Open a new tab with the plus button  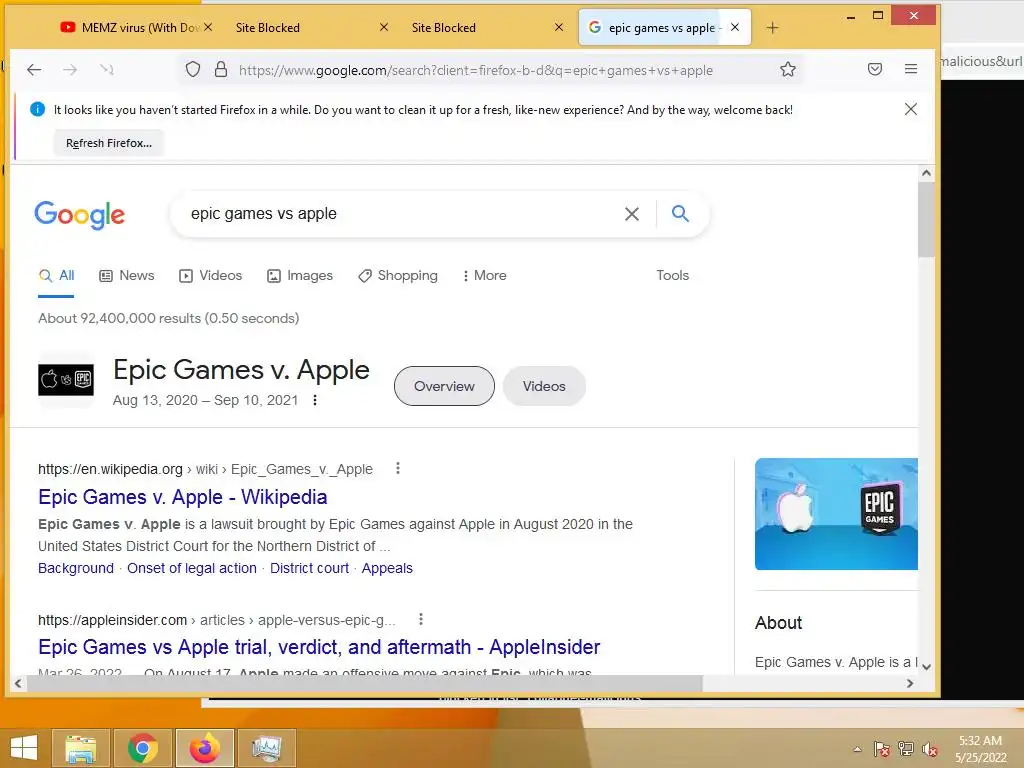773,27
